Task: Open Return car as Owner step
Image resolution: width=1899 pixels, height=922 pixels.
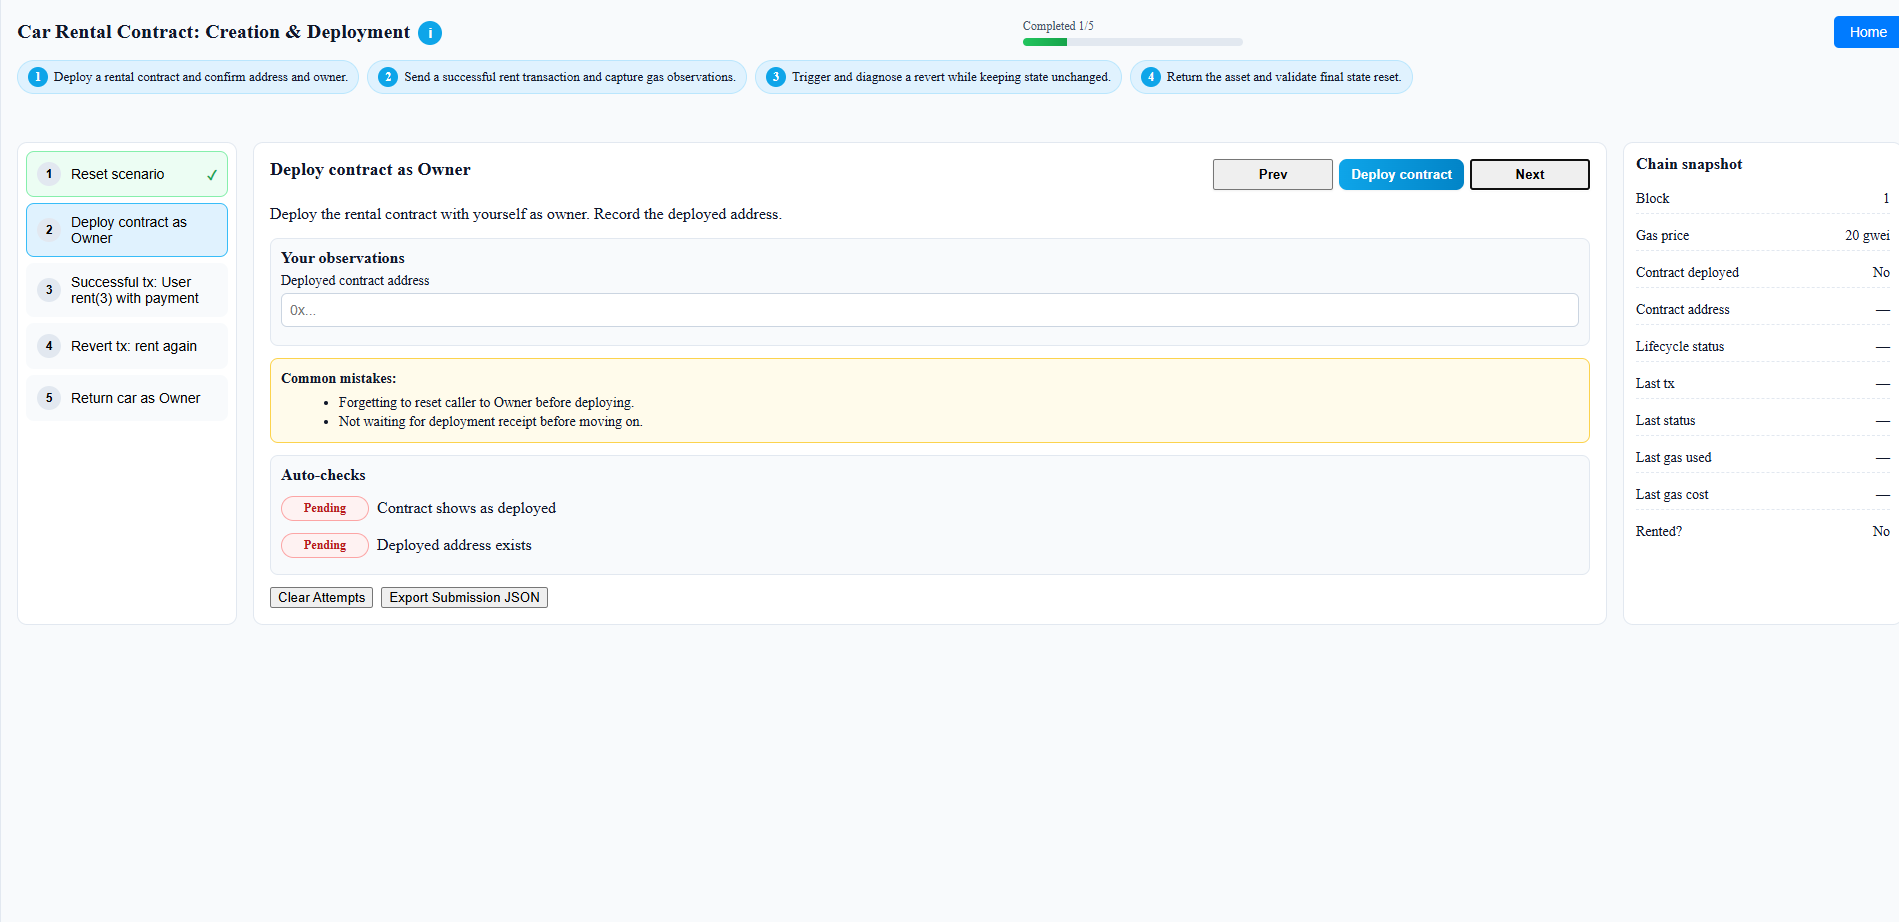Action: (x=135, y=398)
